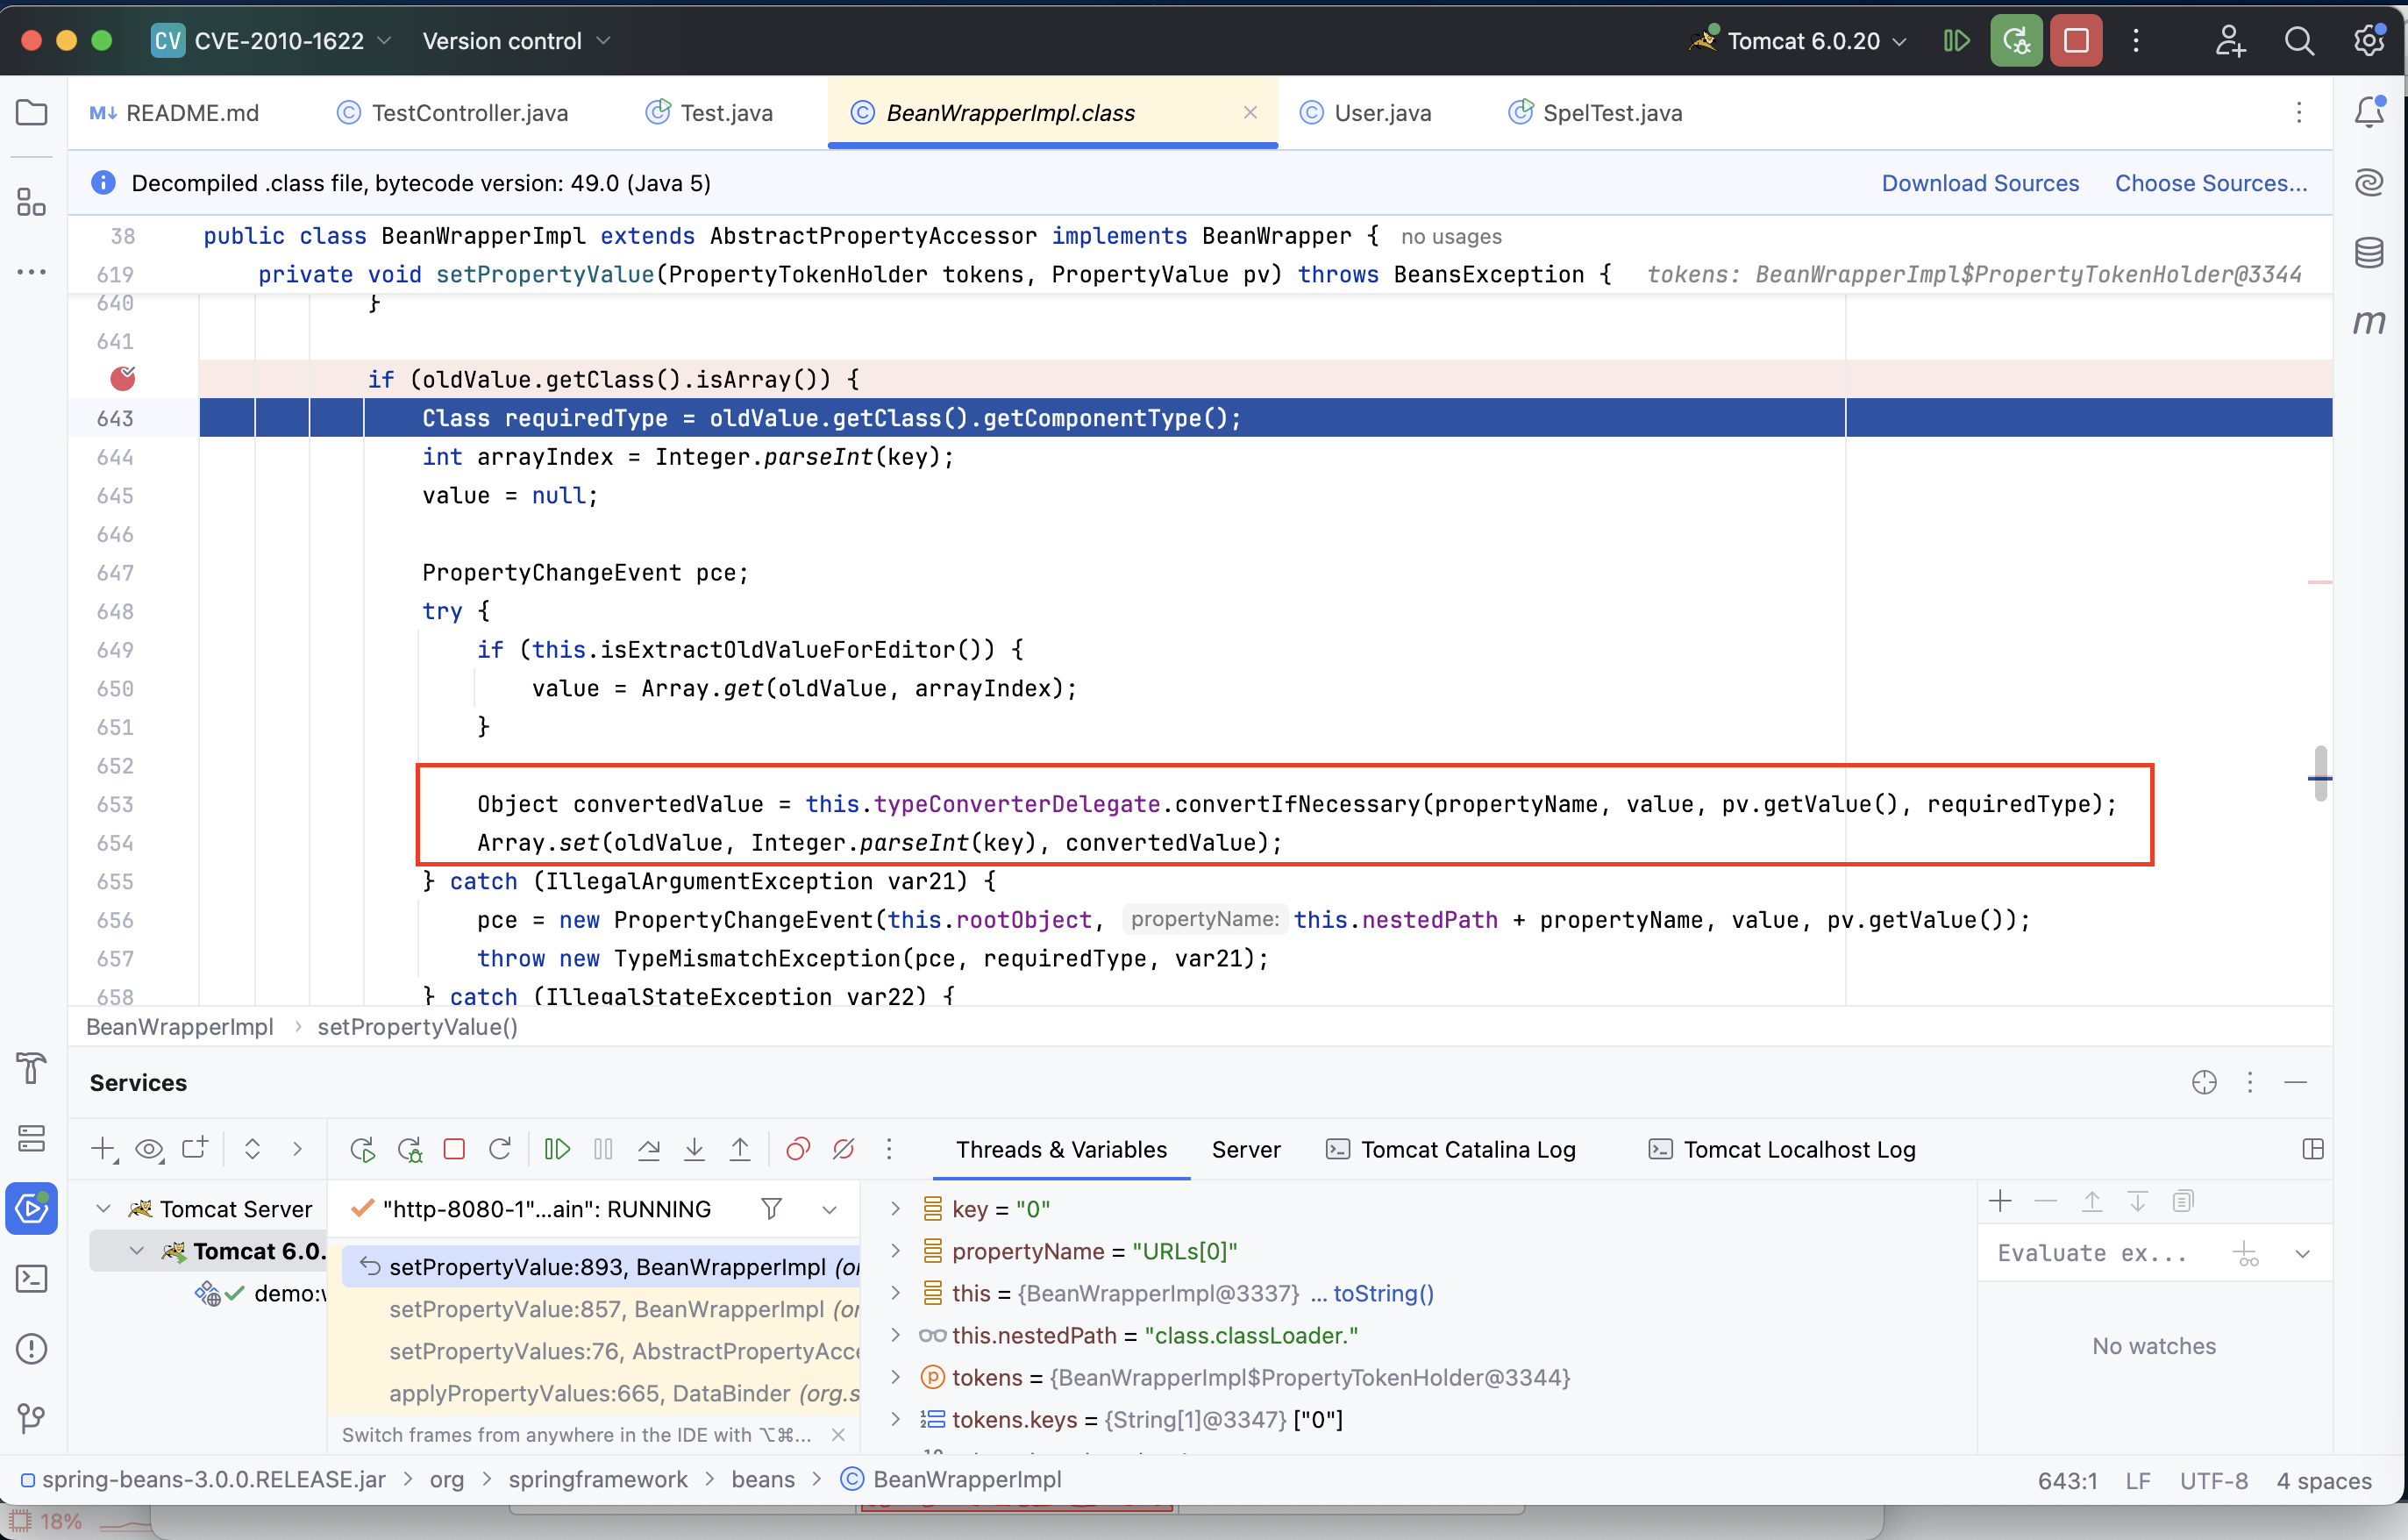Open Git tool window in left sidebar
2408x1540 pixels.
[x=32, y=1417]
